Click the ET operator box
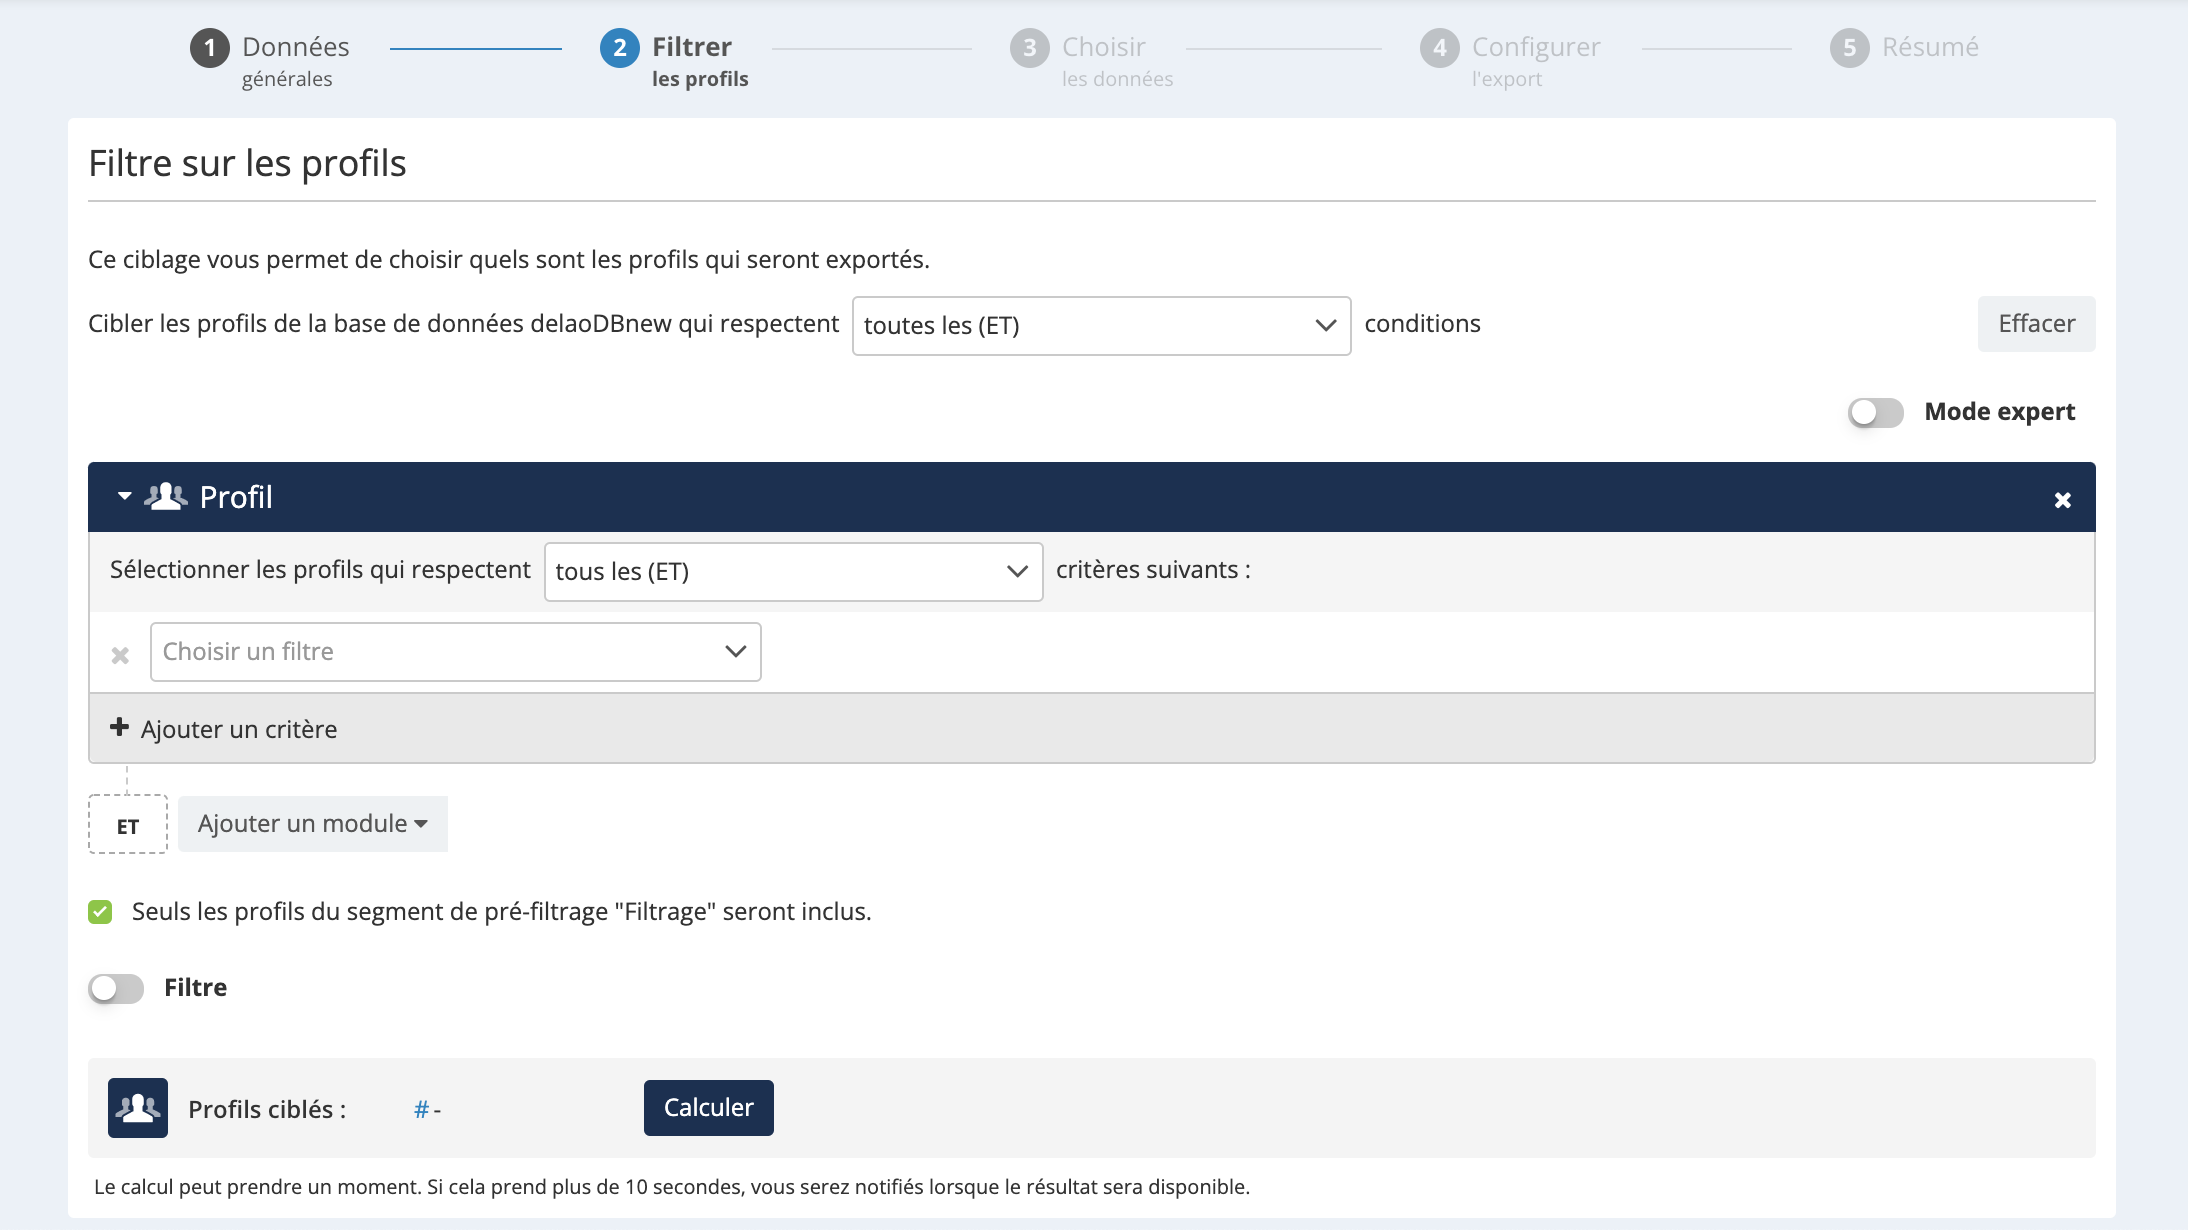Image resolution: width=2188 pixels, height=1230 pixels. 128,825
